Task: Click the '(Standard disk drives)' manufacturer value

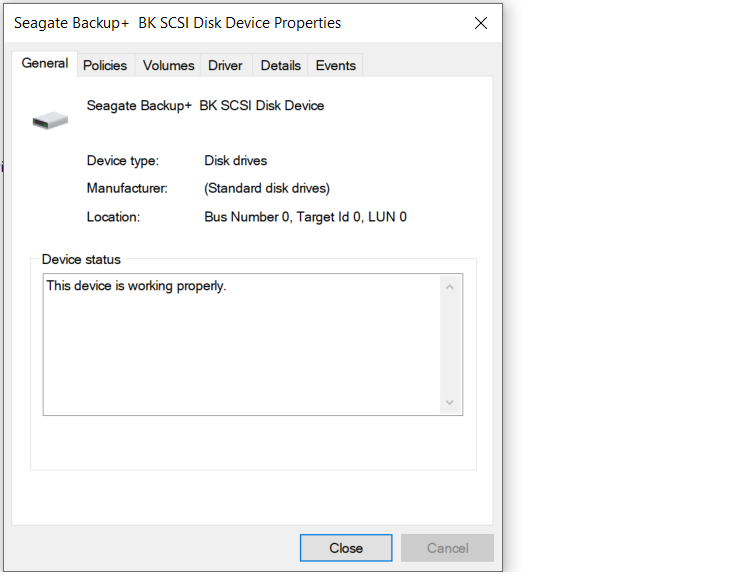Action: [x=267, y=188]
